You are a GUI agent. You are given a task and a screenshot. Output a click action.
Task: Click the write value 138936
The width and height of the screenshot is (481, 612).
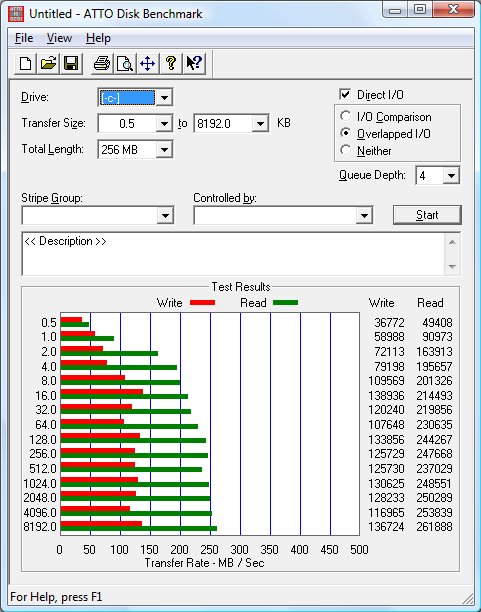[x=387, y=396]
